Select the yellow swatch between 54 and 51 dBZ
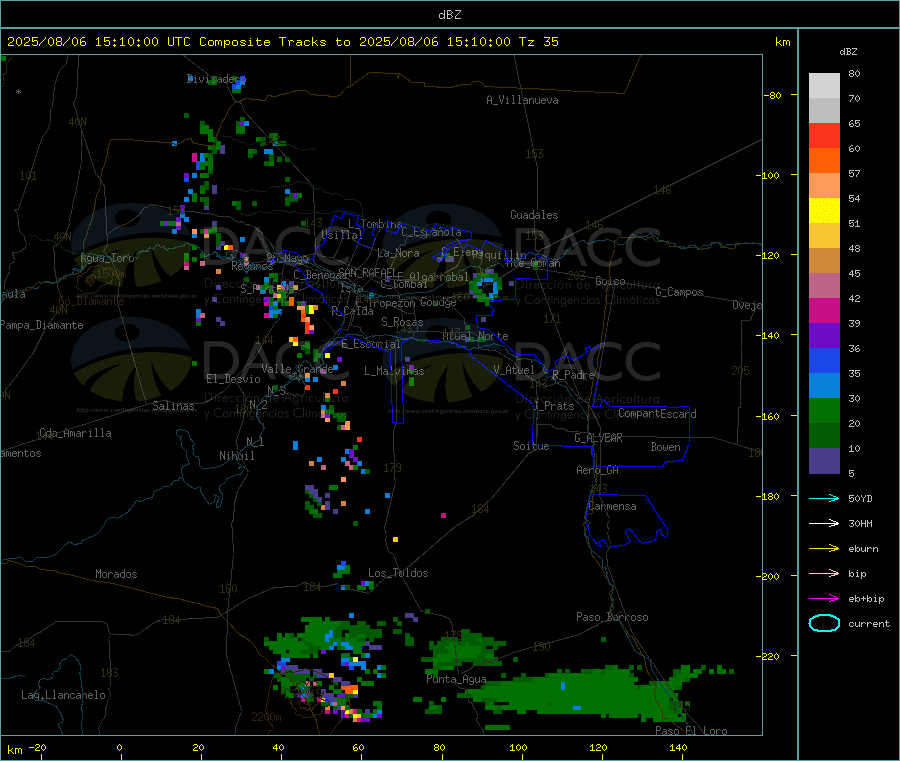900x761 pixels. coord(824,211)
